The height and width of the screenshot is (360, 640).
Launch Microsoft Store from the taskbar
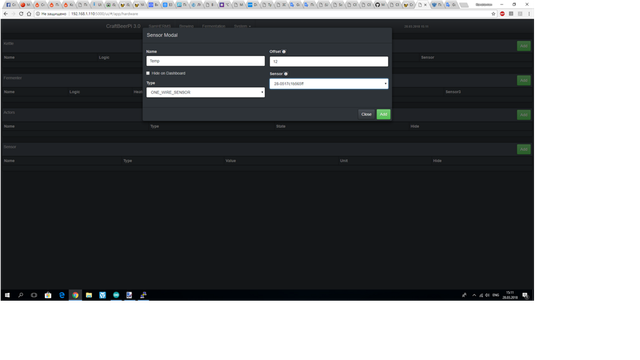[48, 295]
